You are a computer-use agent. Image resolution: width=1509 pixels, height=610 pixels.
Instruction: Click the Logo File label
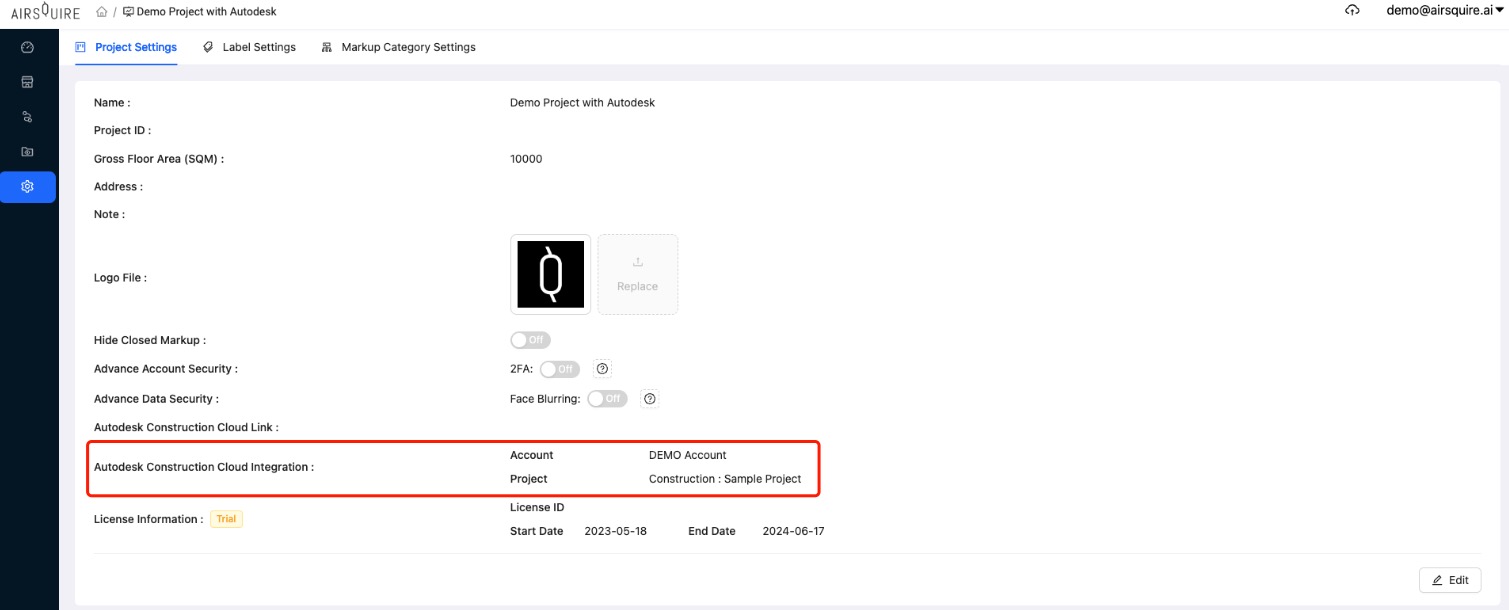pos(120,278)
